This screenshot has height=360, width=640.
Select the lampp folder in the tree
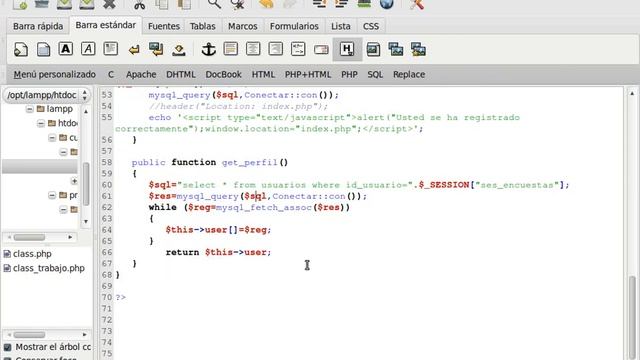60,109
